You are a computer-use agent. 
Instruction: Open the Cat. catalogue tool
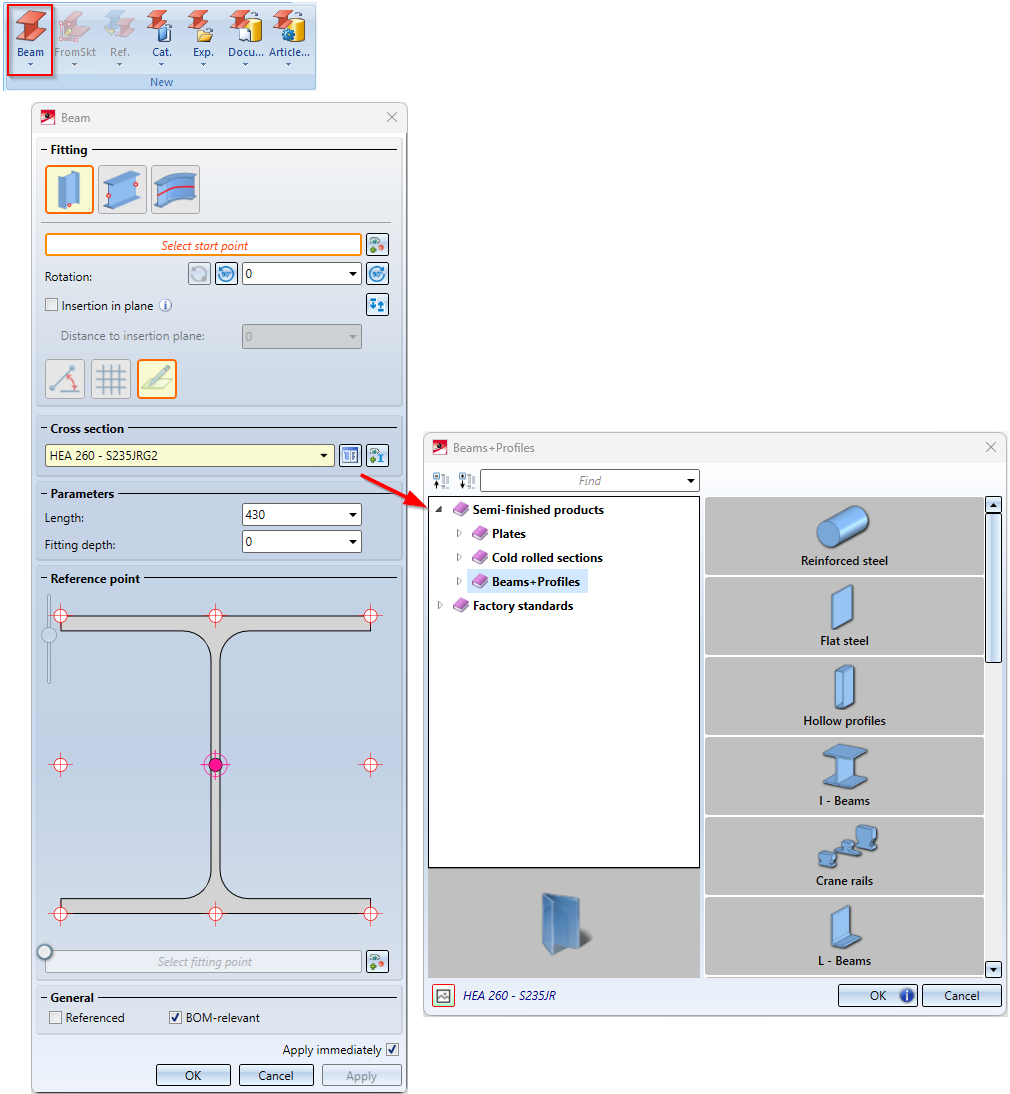(161, 40)
